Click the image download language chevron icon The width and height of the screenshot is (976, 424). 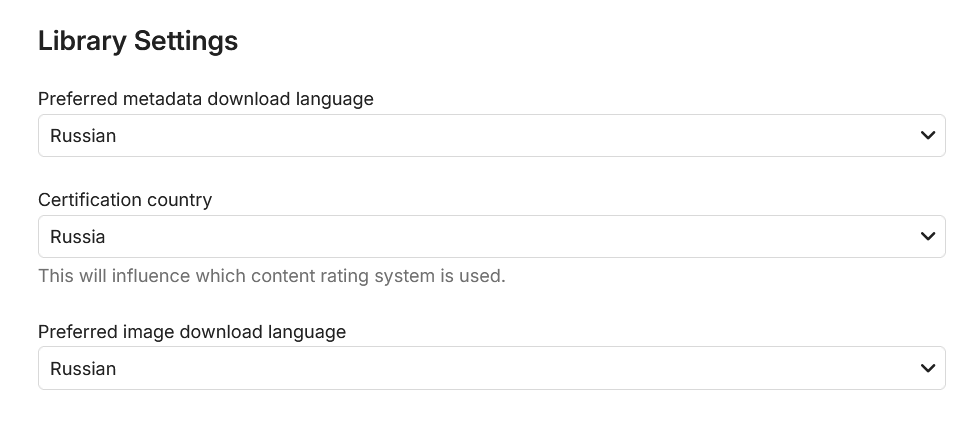[x=927, y=369]
